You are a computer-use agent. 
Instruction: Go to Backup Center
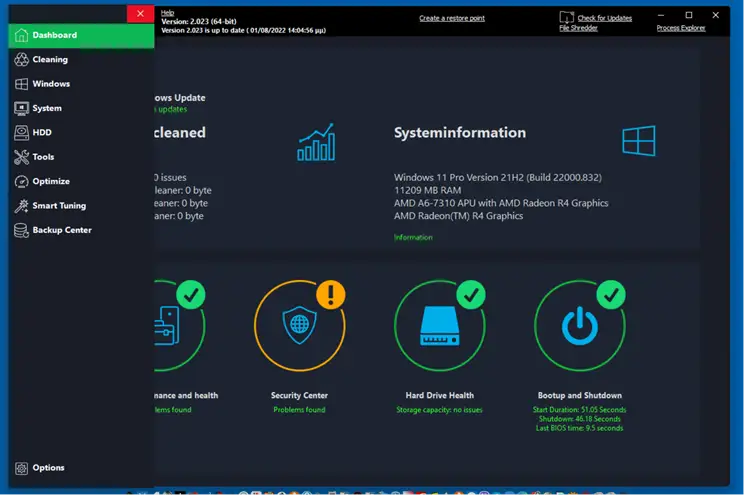[82, 230]
